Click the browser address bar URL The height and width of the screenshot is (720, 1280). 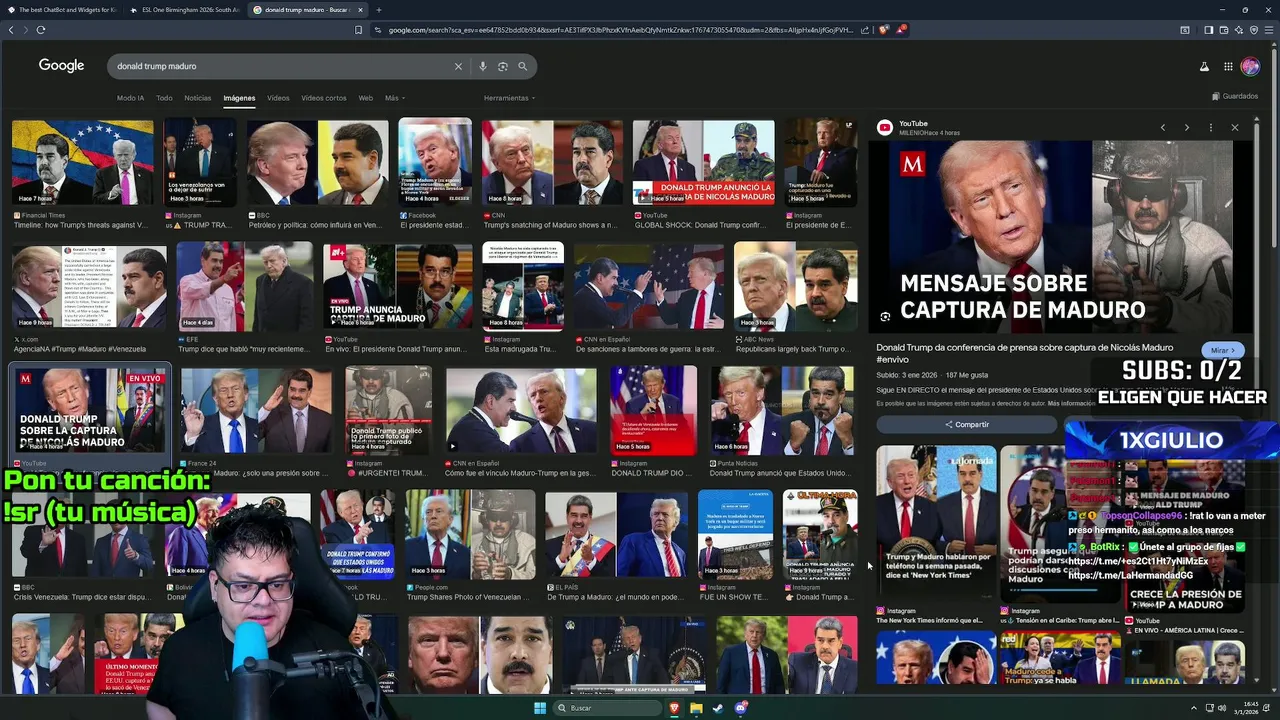(x=620, y=30)
